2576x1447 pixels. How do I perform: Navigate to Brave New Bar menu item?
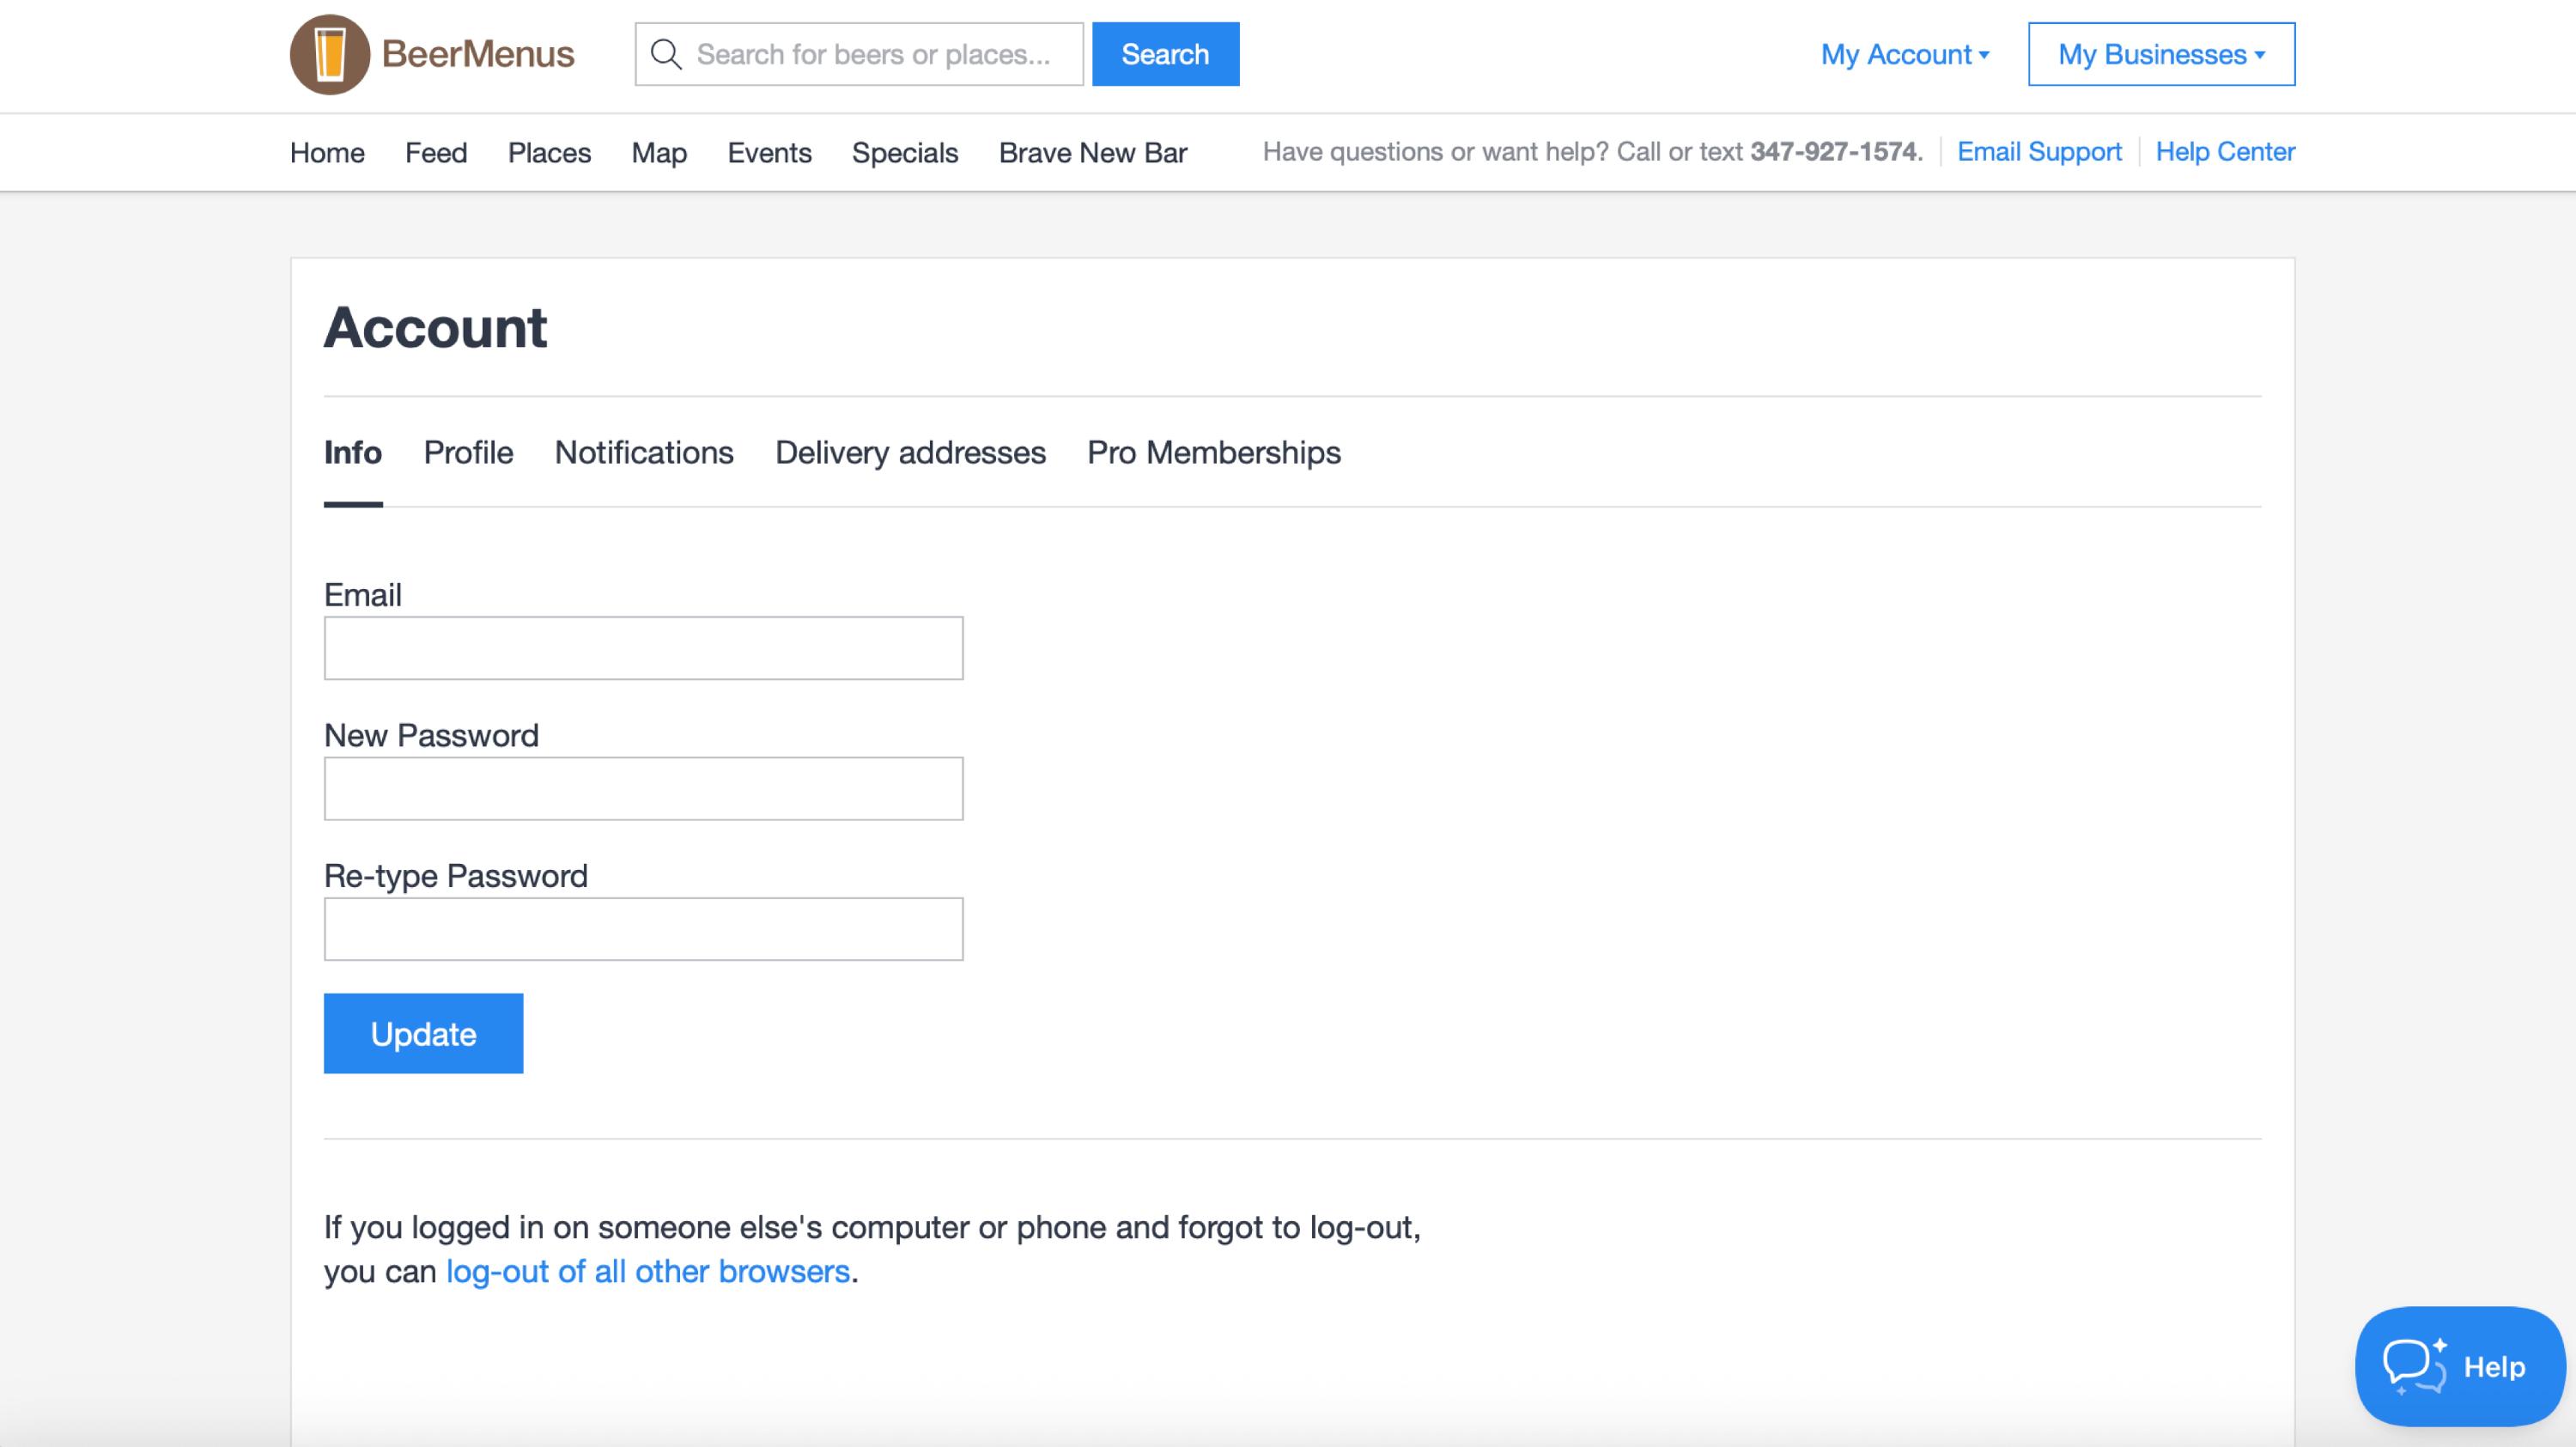click(1092, 153)
